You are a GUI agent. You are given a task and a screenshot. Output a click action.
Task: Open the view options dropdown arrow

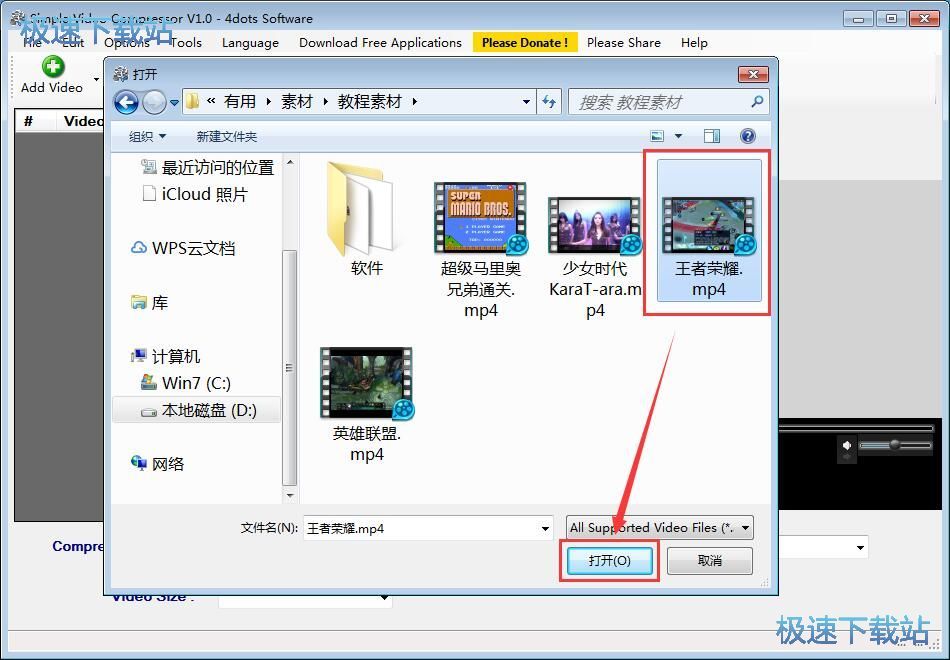679,136
